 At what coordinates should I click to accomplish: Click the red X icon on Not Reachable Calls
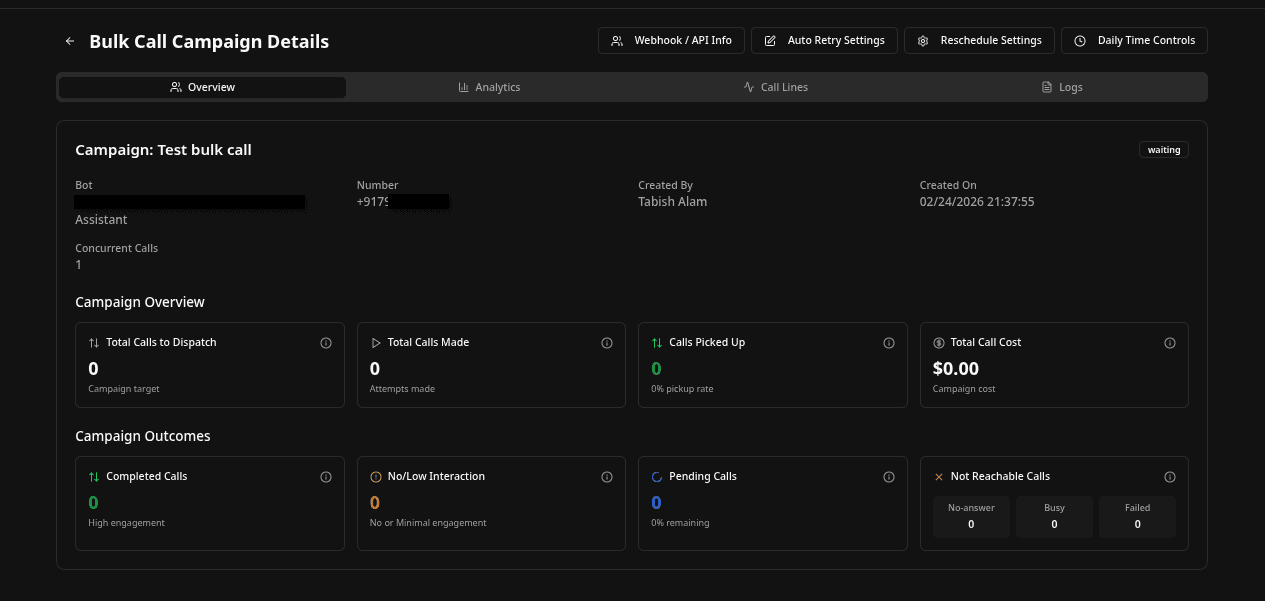pyautogui.click(x=937, y=476)
